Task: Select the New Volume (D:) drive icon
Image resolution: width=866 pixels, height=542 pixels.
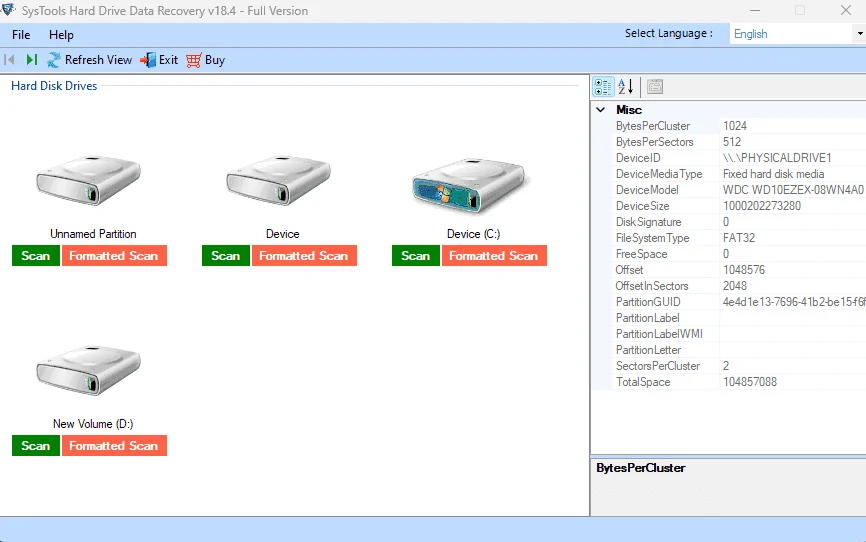Action: click(x=89, y=371)
